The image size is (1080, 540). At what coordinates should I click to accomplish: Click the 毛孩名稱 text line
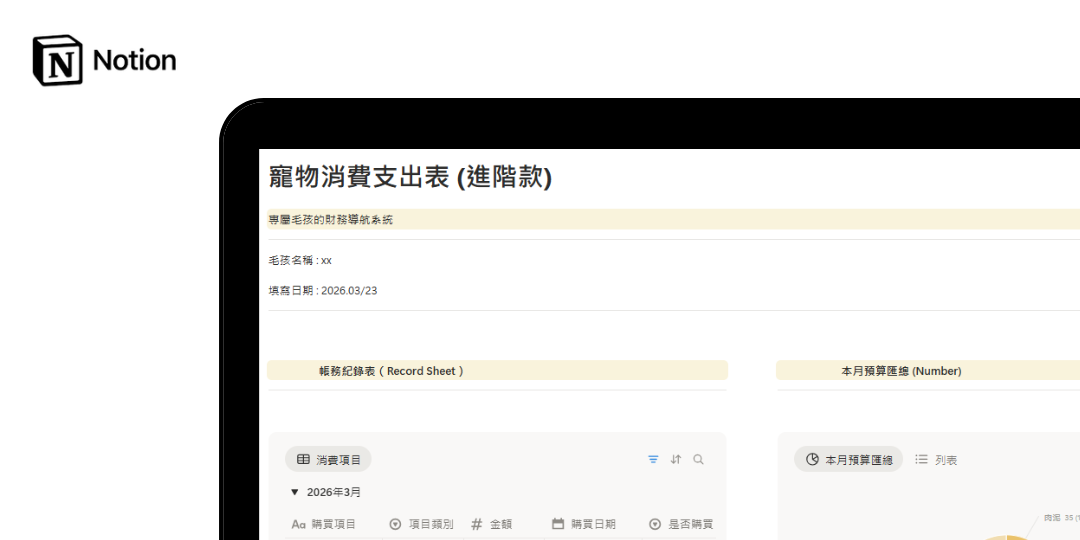click(x=300, y=260)
